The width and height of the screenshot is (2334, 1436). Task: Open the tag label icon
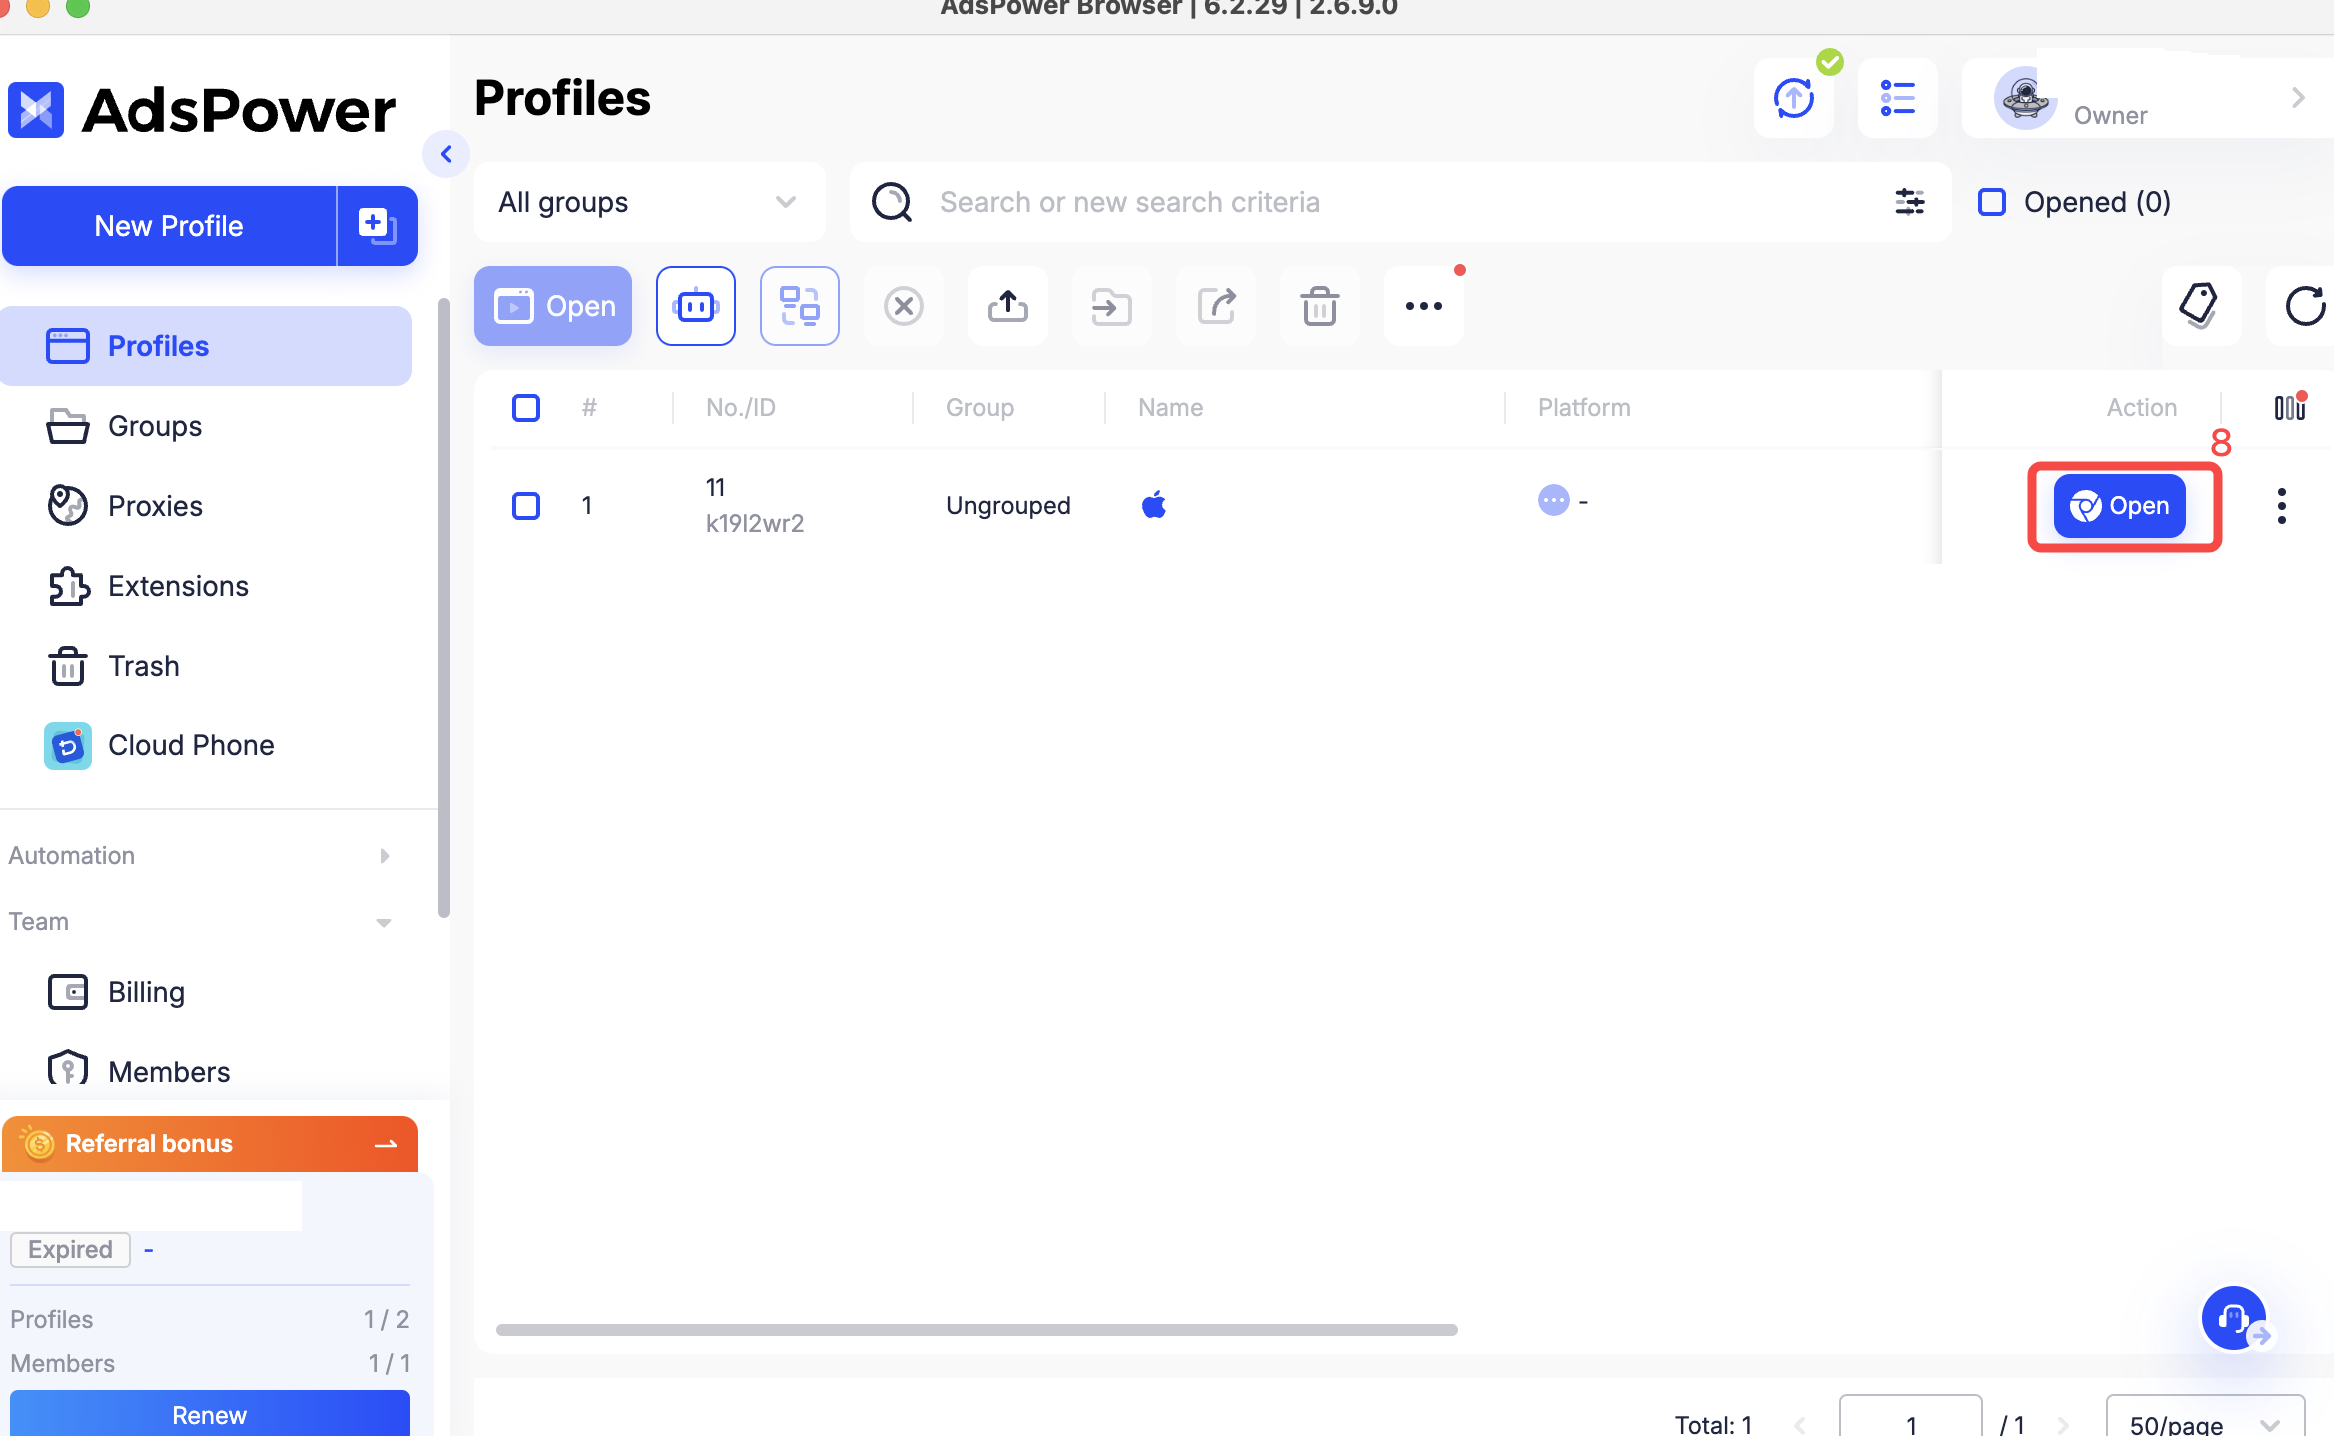[2199, 306]
